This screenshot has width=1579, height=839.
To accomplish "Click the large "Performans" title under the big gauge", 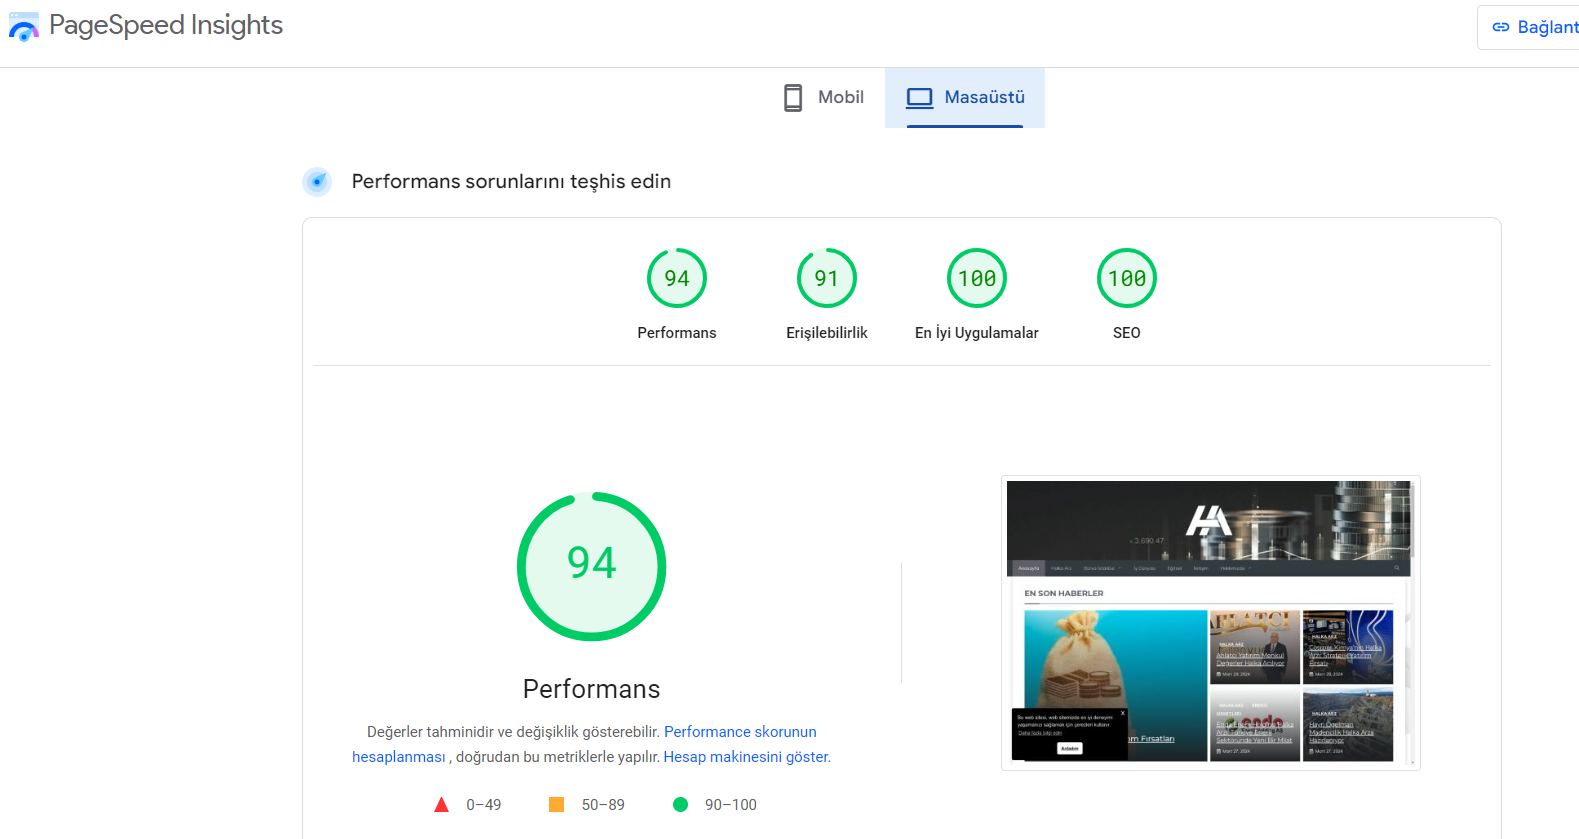I will [592, 689].
